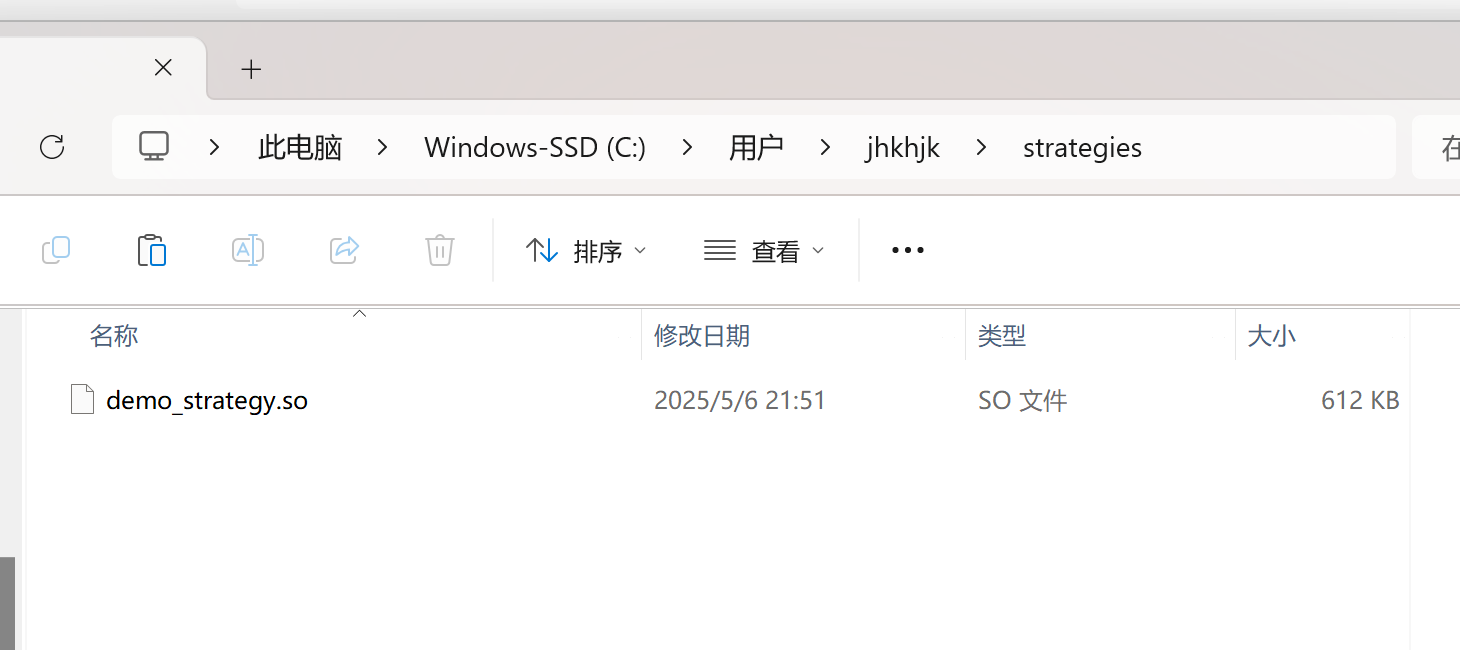Click the Paste clipboard icon
The height and width of the screenshot is (650, 1460).
[x=151, y=250]
